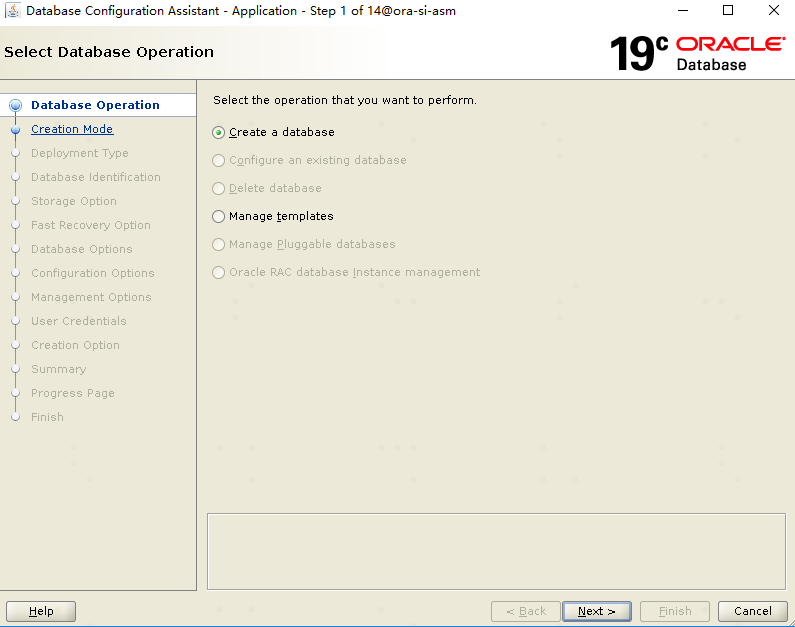This screenshot has width=795, height=627.
Task: Click Database Identification step
Action: click(96, 177)
